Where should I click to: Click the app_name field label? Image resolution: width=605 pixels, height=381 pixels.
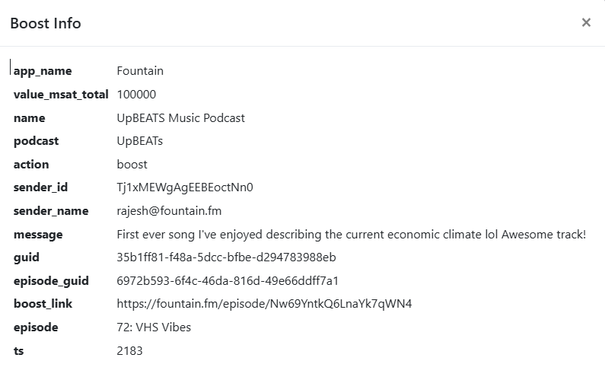pos(42,71)
